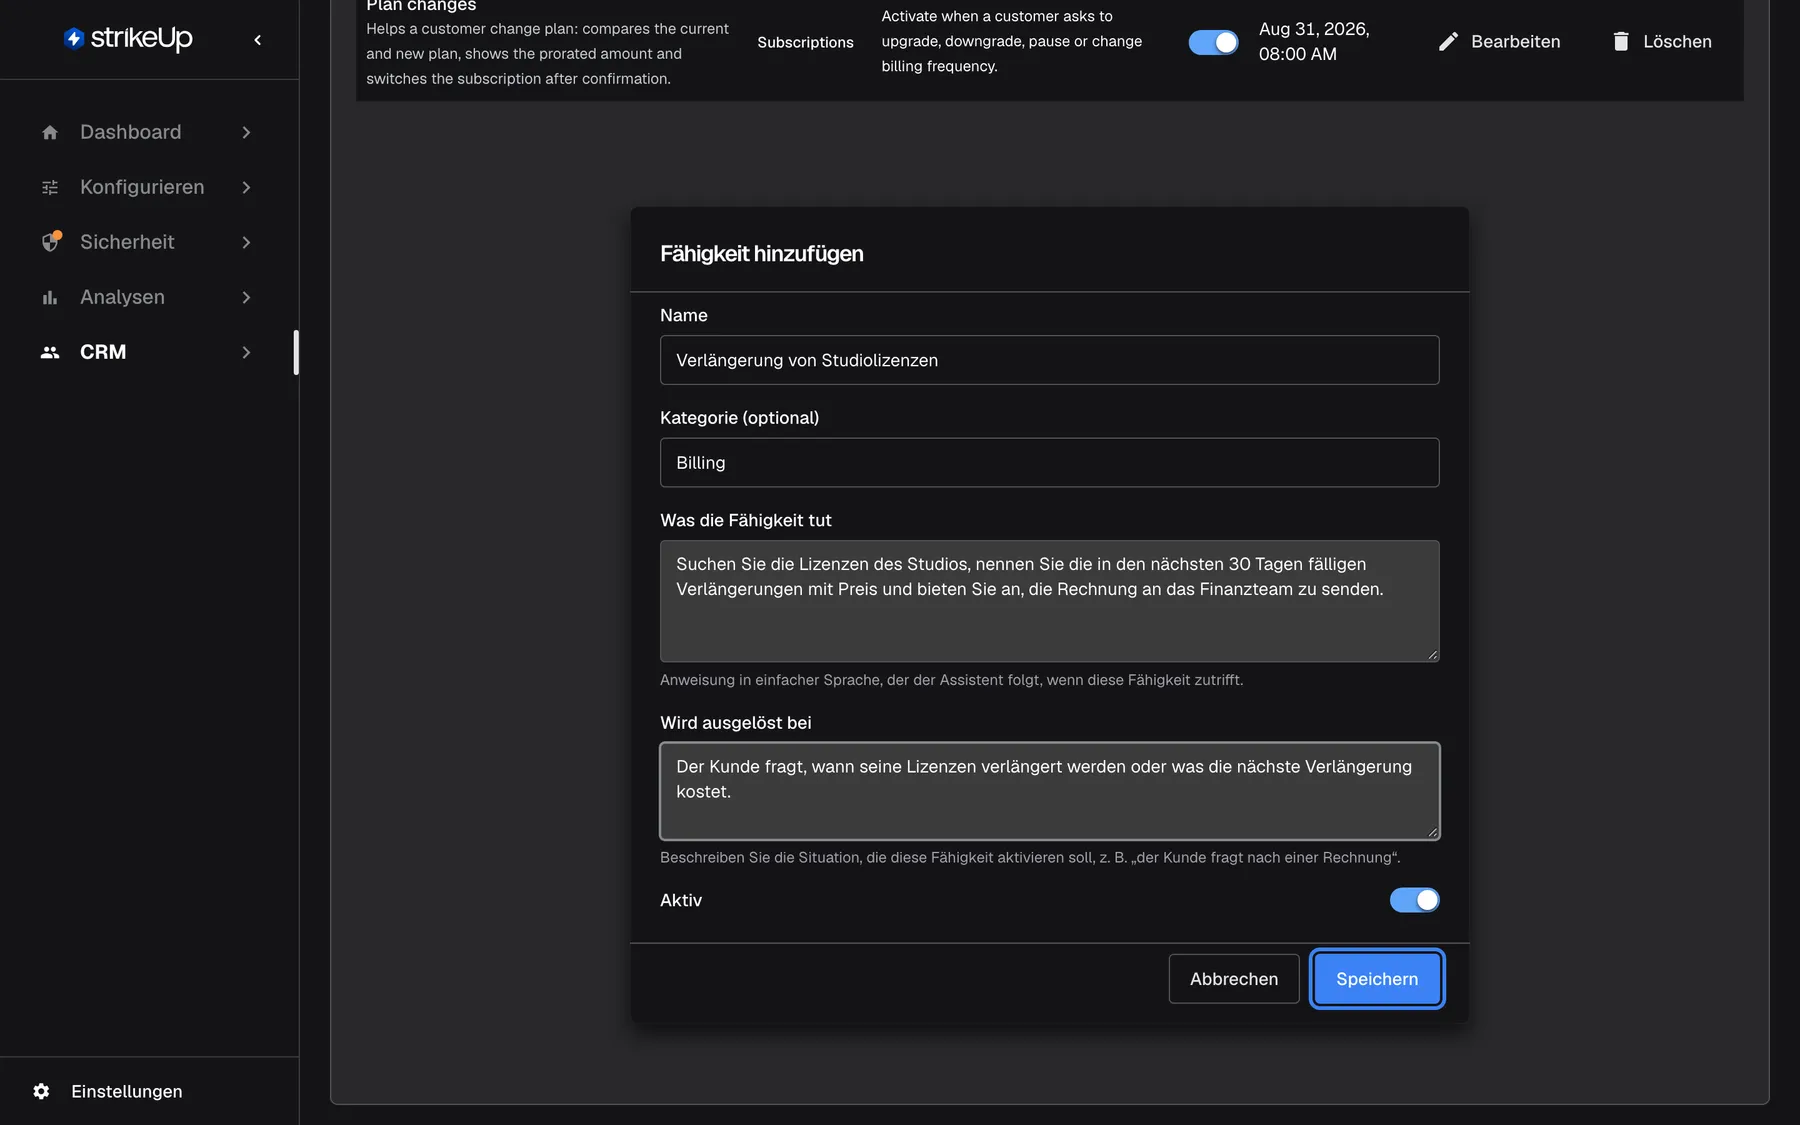Toggle the Plan changes skill switch
1800x1125 pixels.
tap(1213, 42)
